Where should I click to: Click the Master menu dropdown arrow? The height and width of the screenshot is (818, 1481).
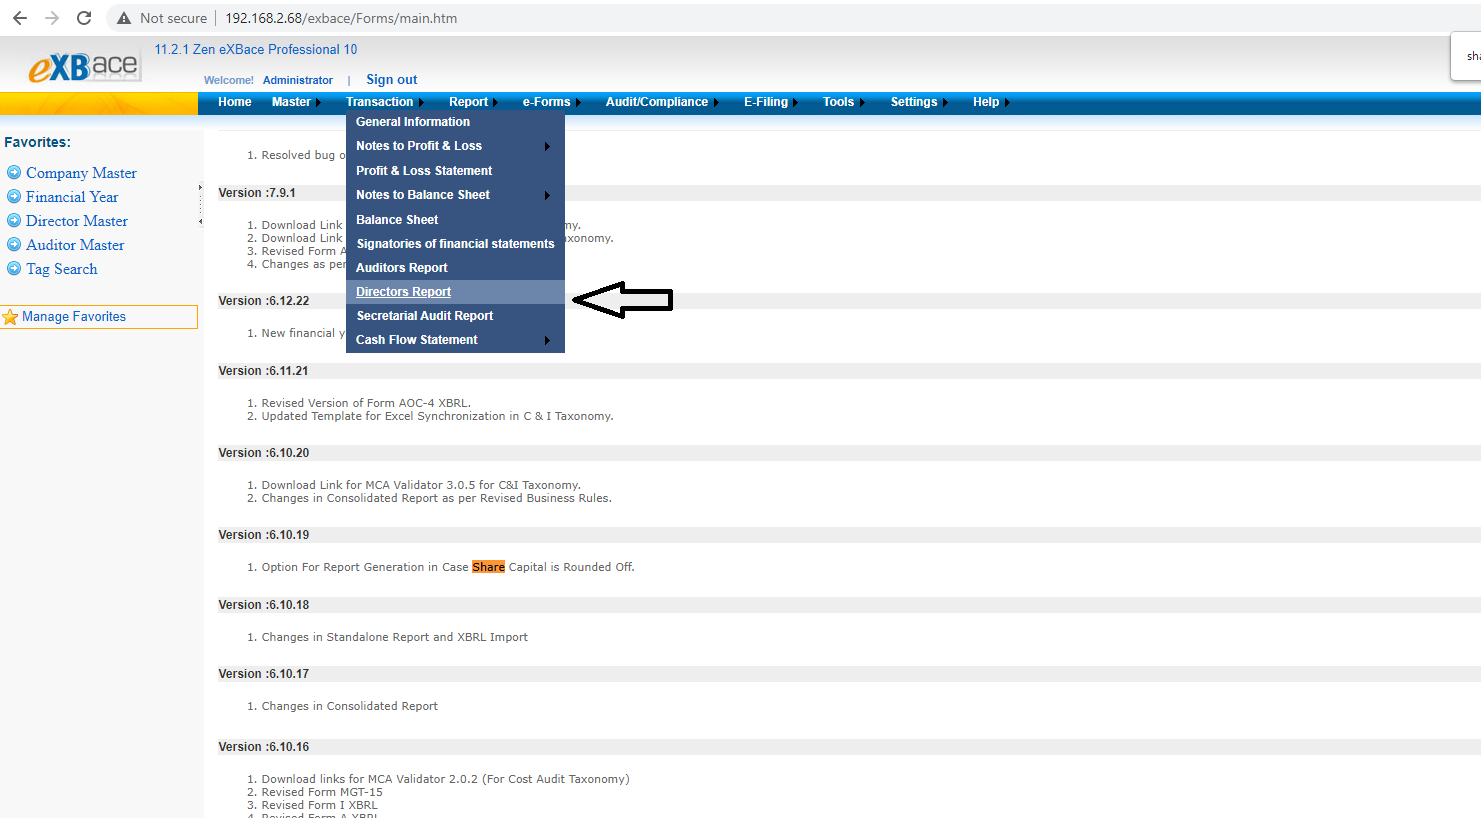(x=318, y=103)
